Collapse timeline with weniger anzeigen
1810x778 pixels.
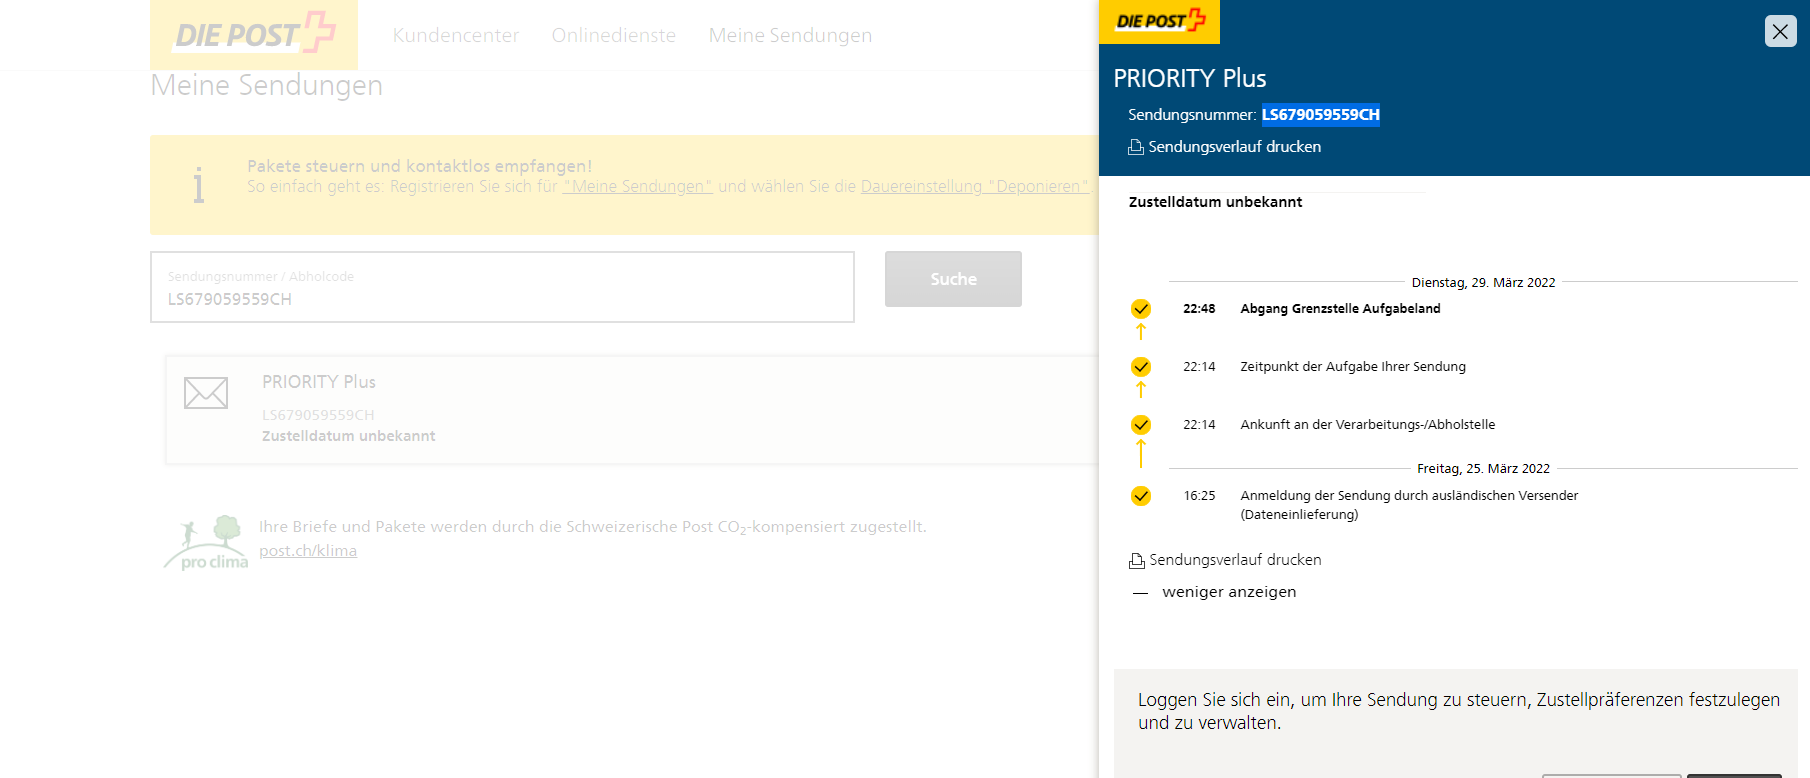click(1228, 592)
